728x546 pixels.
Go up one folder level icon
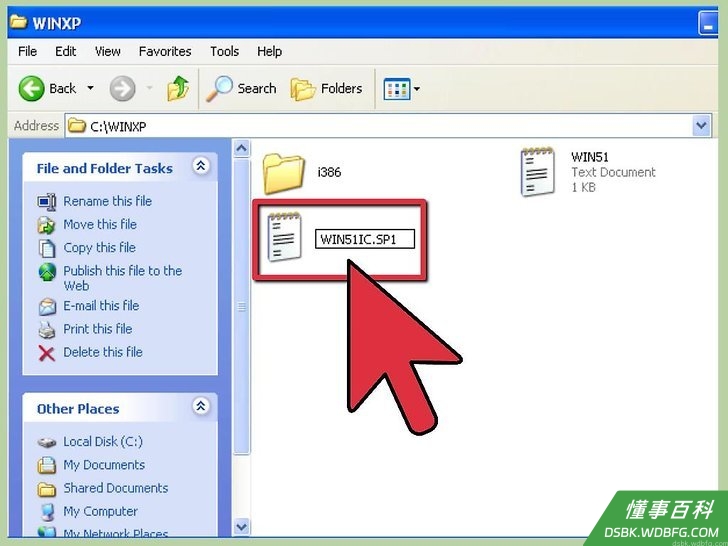pos(178,88)
